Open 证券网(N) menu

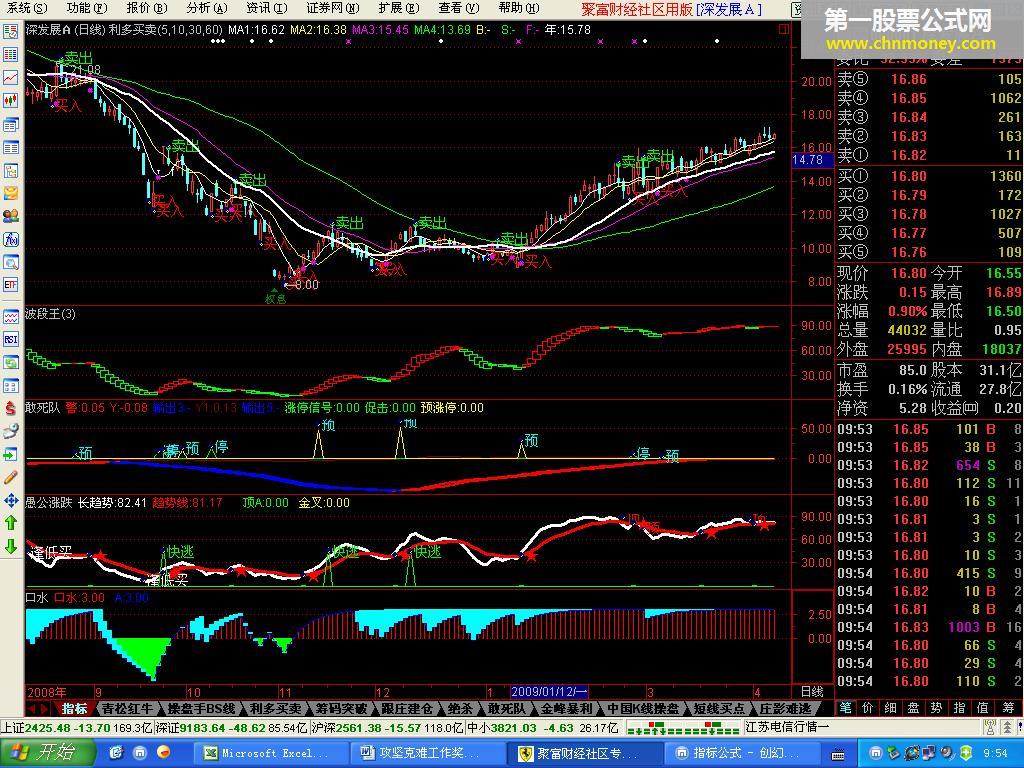tap(332, 8)
